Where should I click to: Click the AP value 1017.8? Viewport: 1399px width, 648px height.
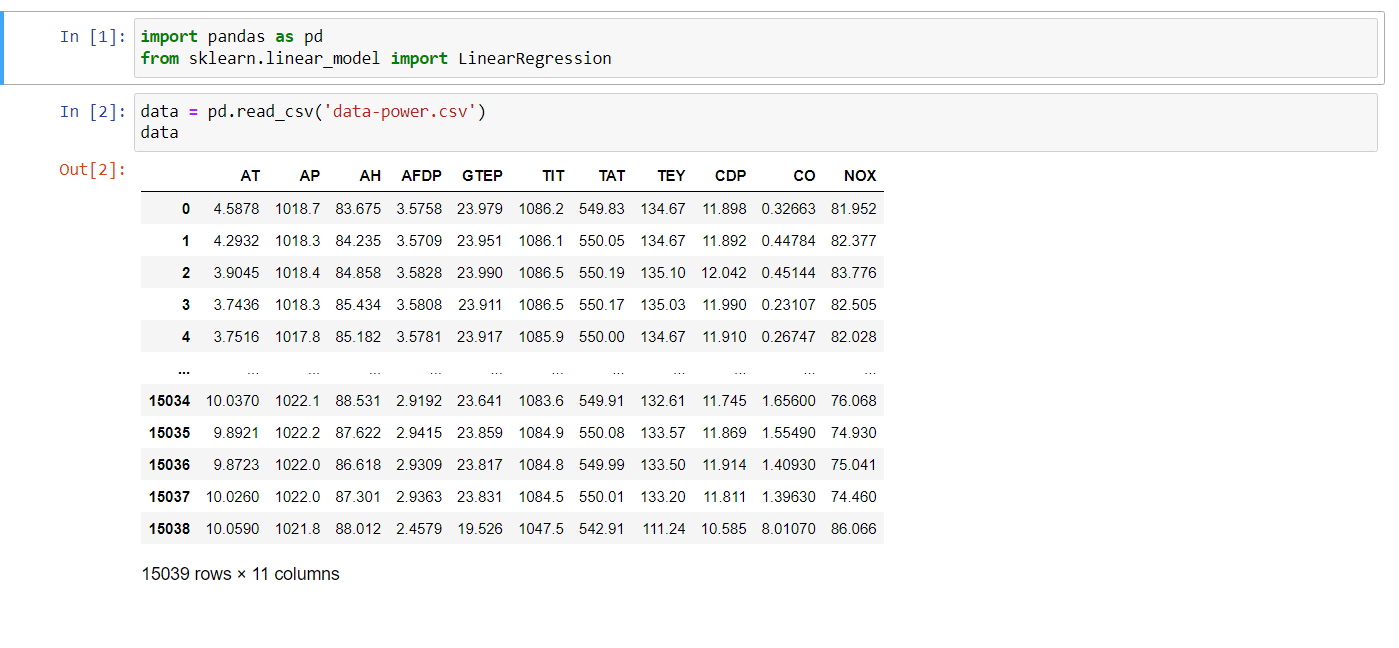(x=298, y=337)
